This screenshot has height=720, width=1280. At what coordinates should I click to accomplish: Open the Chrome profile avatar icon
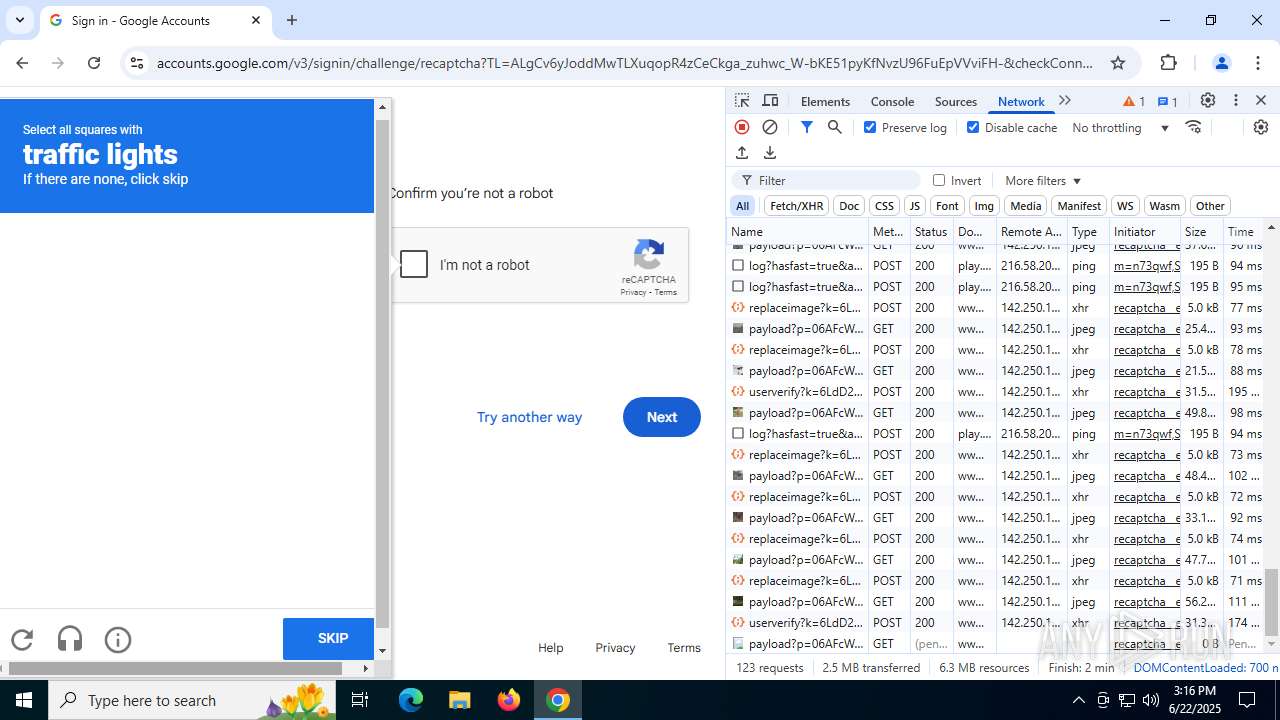click(x=1221, y=63)
